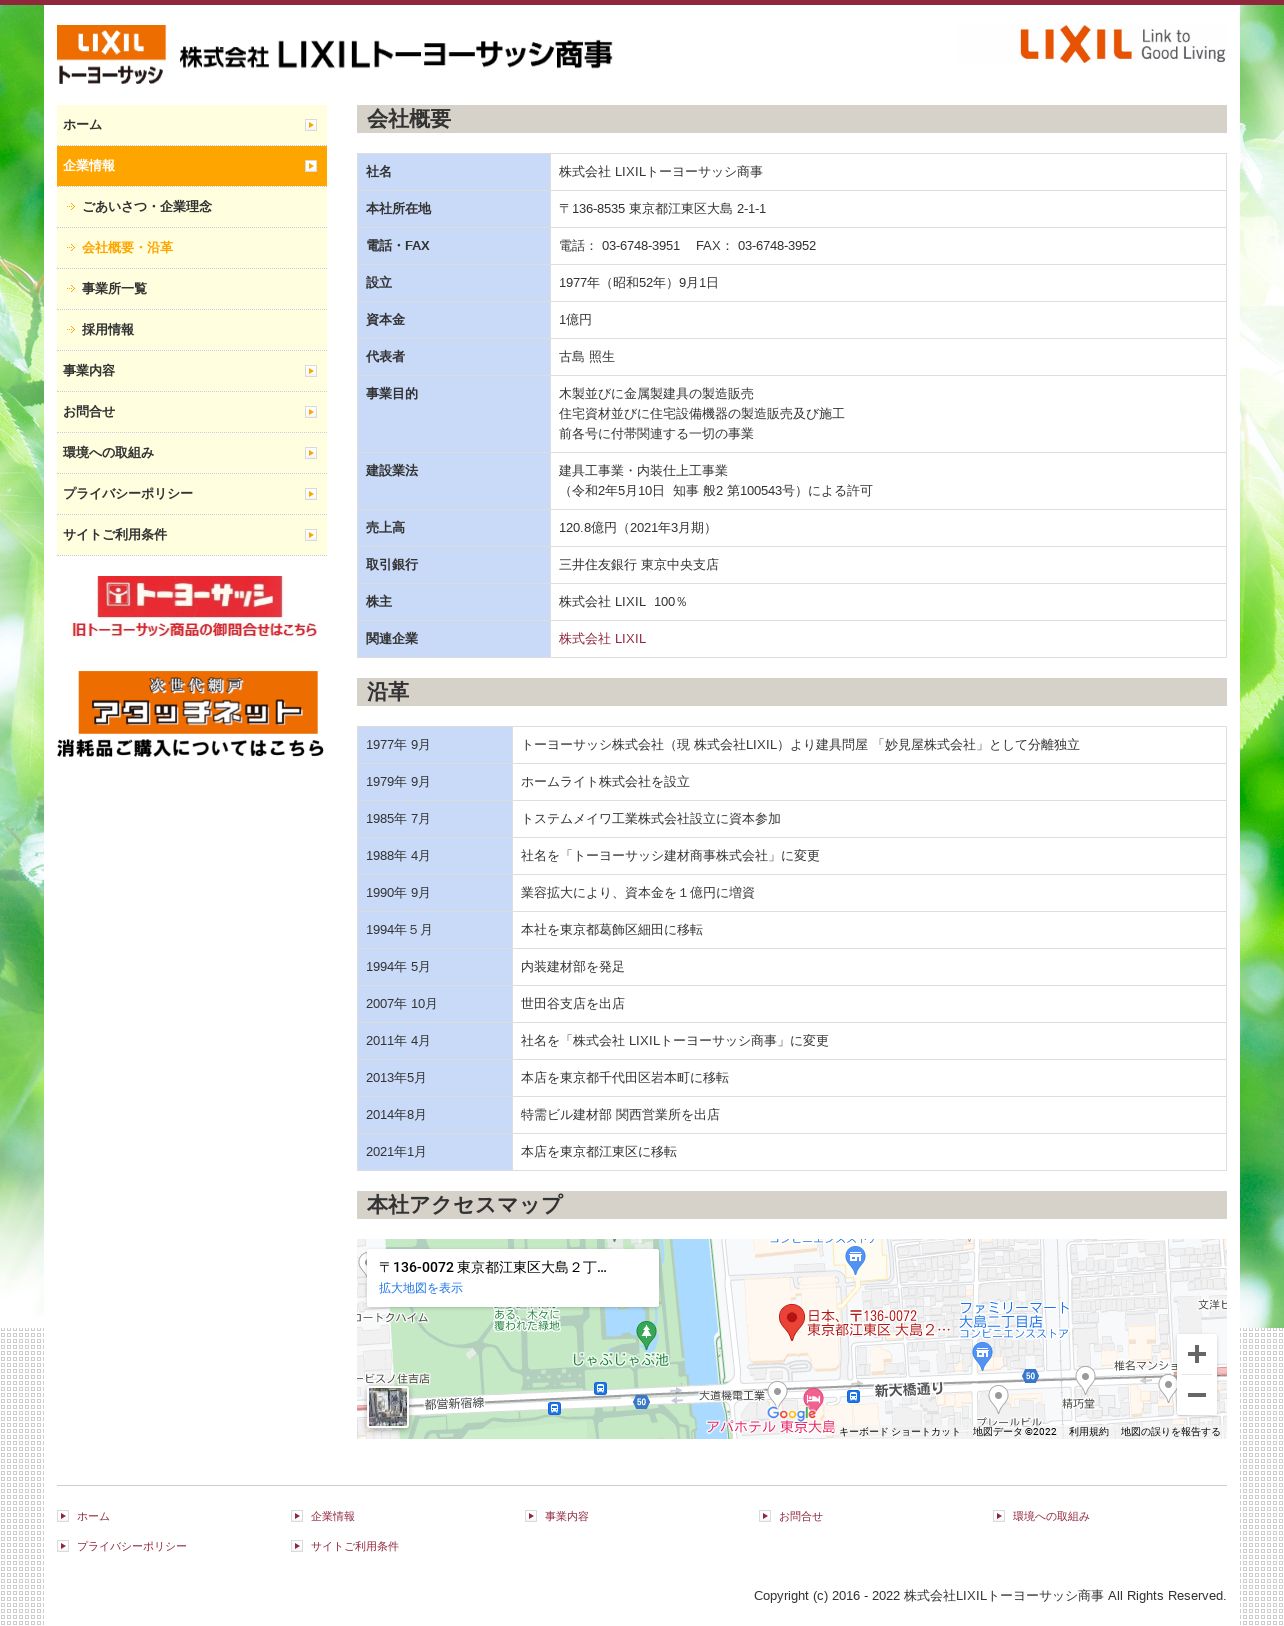The height and width of the screenshot is (1626, 1284).
Task: Zoom in the map with plus button
Action: pos(1196,1354)
